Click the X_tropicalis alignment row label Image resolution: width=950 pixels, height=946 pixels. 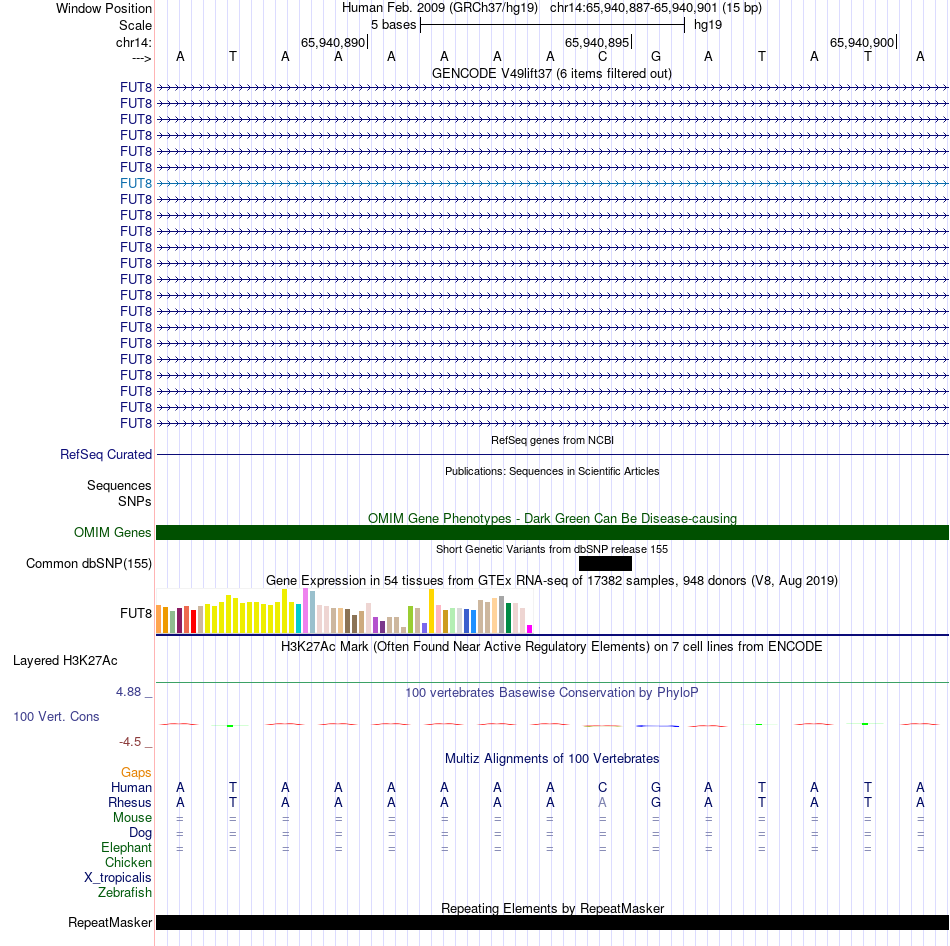pos(118,878)
